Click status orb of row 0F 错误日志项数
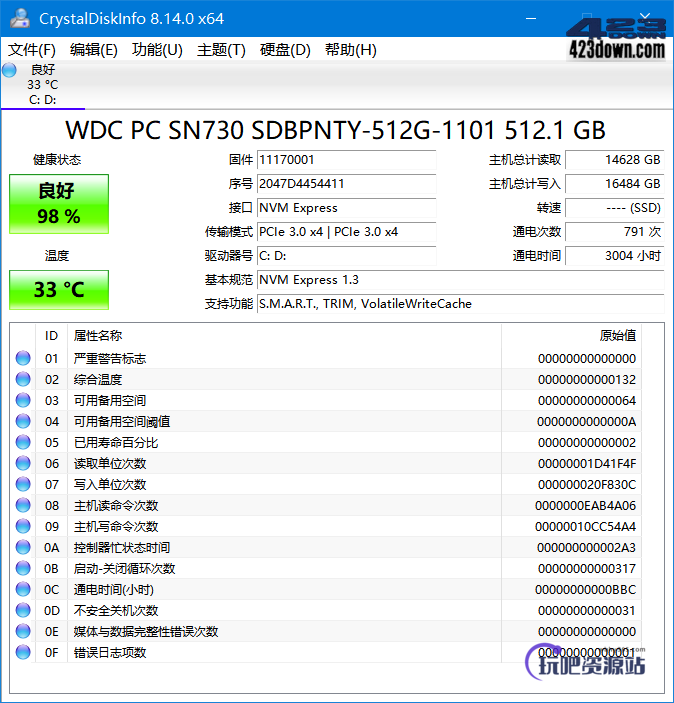The height and width of the screenshot is (703, 674). [x=23, y=652]
